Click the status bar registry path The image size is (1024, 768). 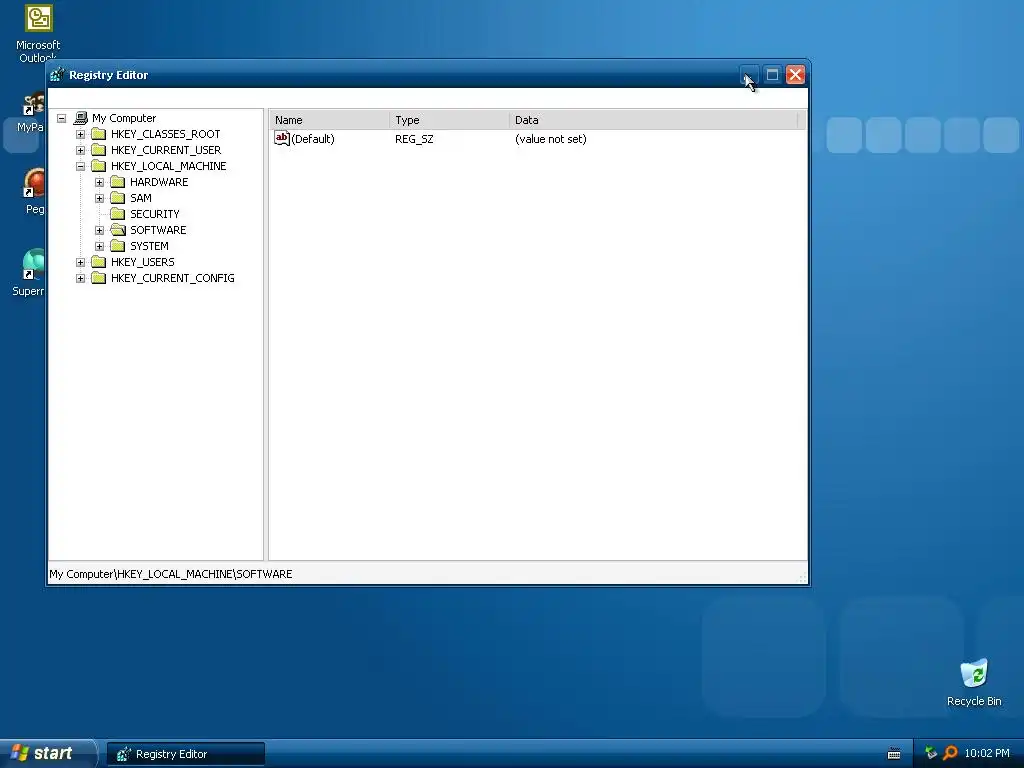[x=170, y=574]
